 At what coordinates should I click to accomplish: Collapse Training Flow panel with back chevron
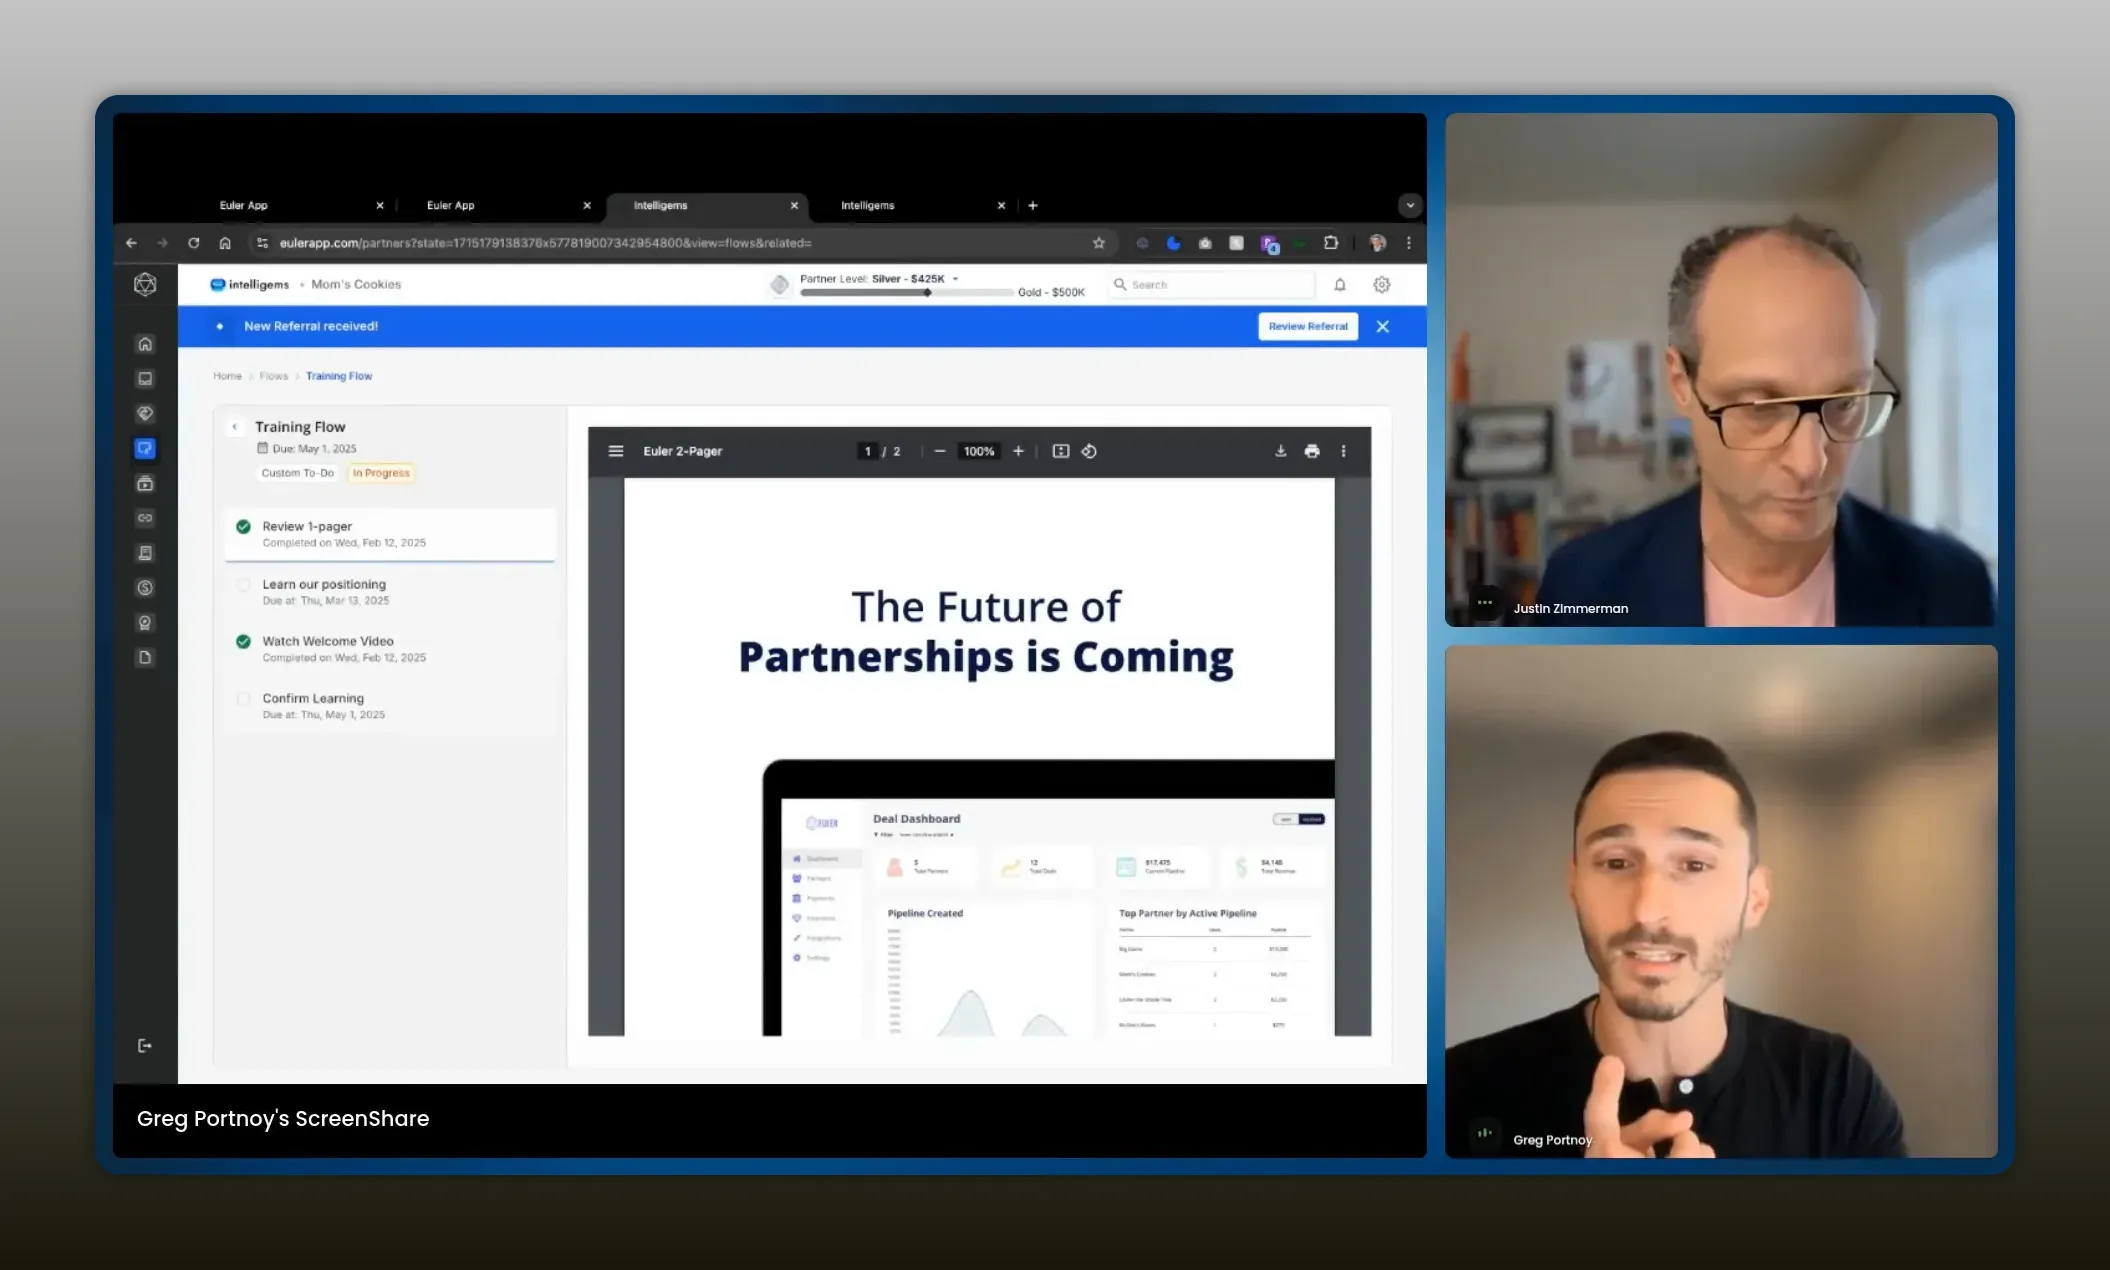pos(235,427)
